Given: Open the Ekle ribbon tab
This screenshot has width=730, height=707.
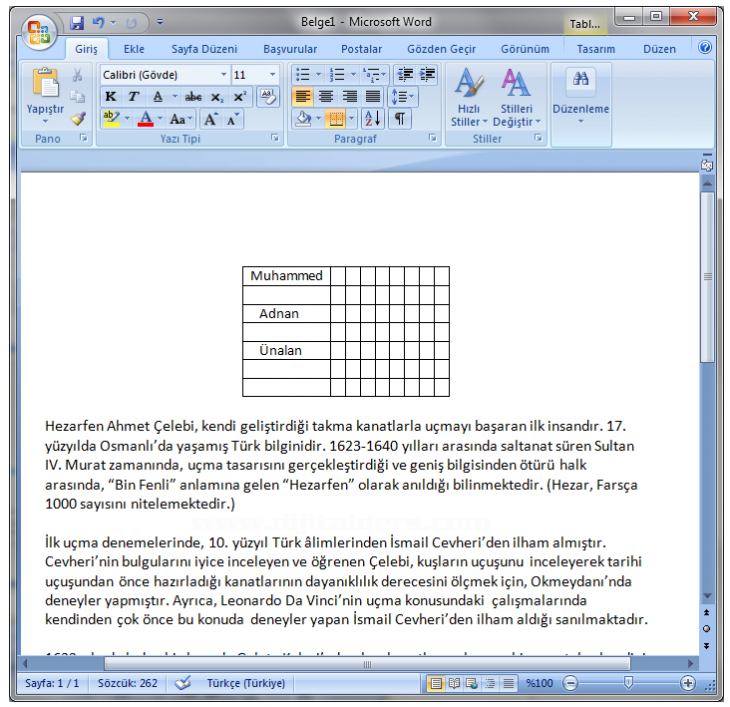Looking at the screenshot, I should point(134,49).
